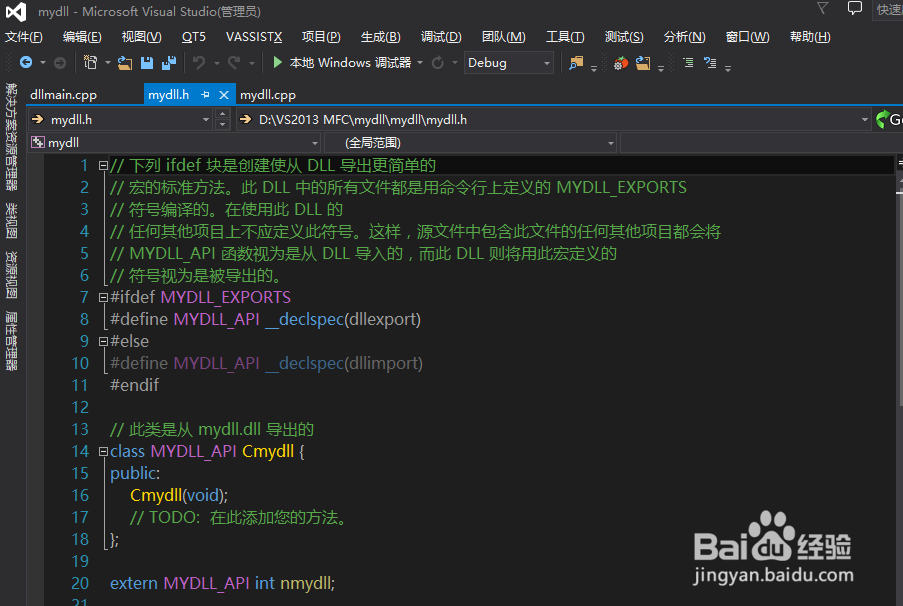Open the mydll project scope dropdown
This screenshot has height=606, width=903.
(315, 143)
